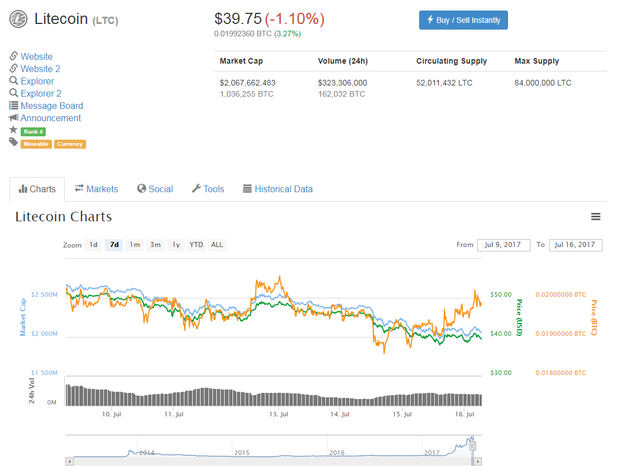The height and width of the screenshot is (472, 640).
Task: Click the Litecoin Charts heading
Action: point(63,217)
